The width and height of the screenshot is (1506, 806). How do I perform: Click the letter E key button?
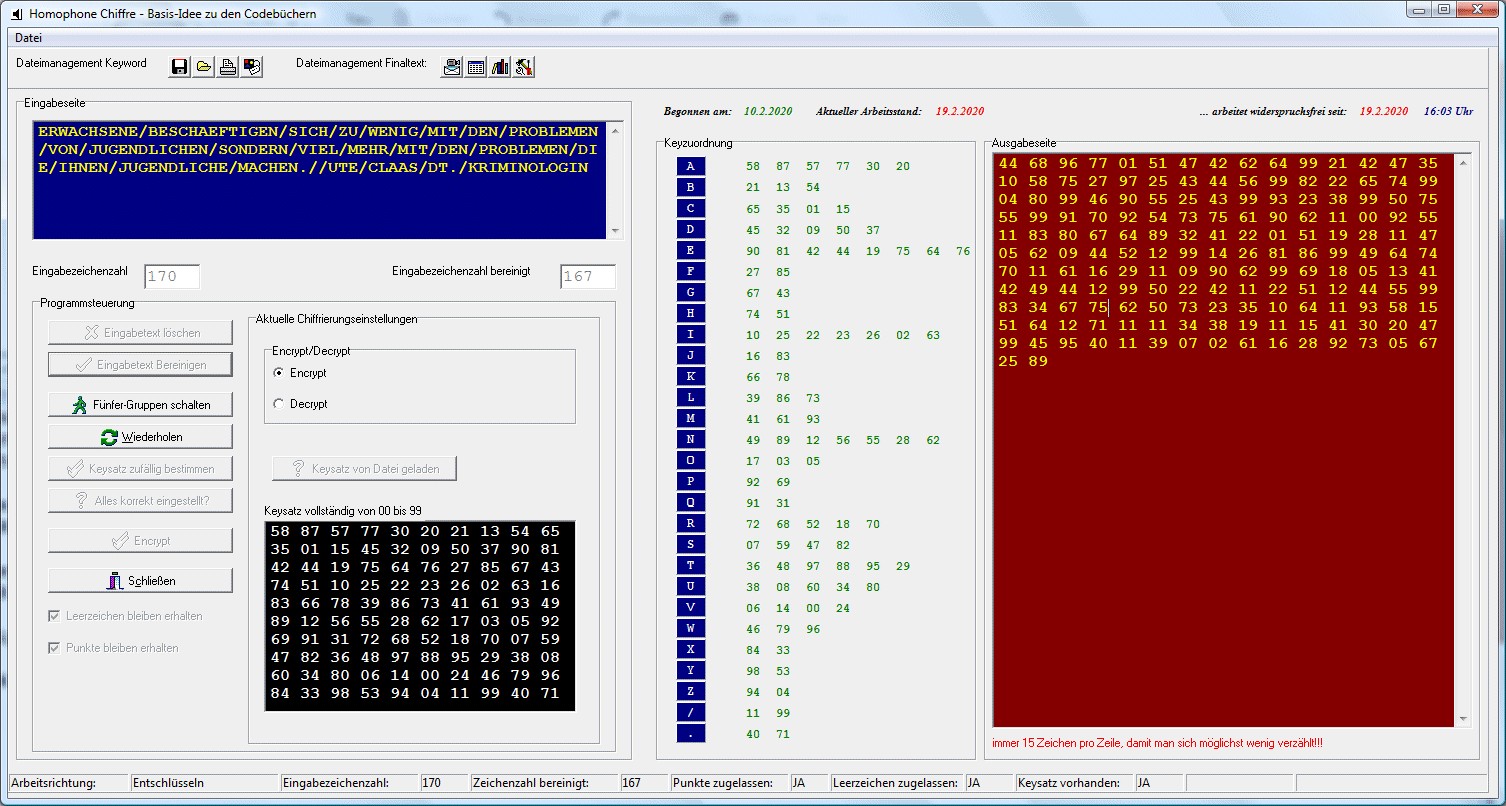[690, 250]
